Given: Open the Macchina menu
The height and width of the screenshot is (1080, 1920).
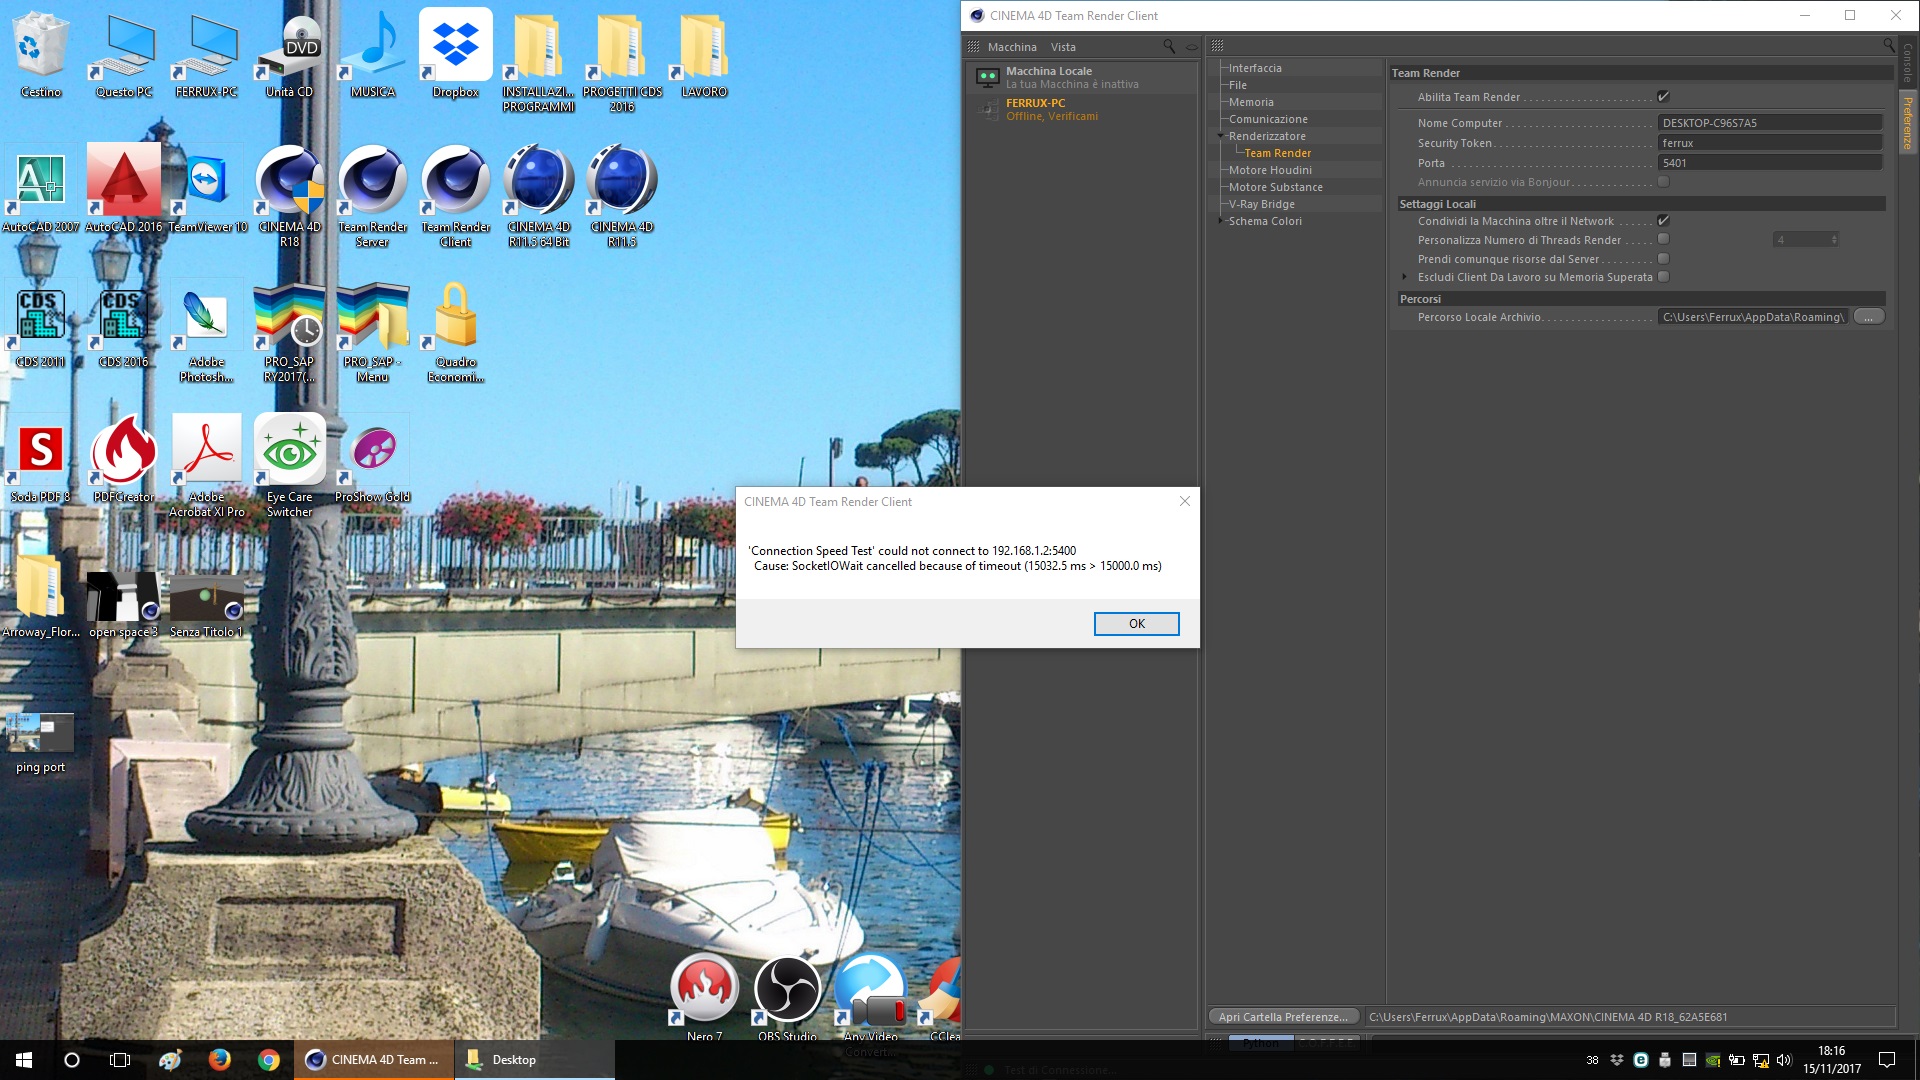Looking at the screenshot, I should [x=1011, y=47].
